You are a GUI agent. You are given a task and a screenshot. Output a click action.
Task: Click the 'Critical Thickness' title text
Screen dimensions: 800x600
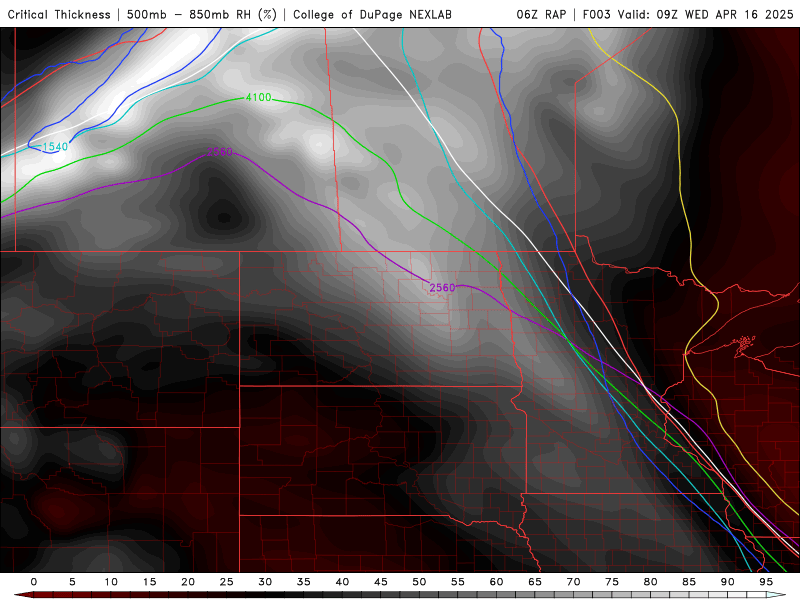(x=59, y=14)
